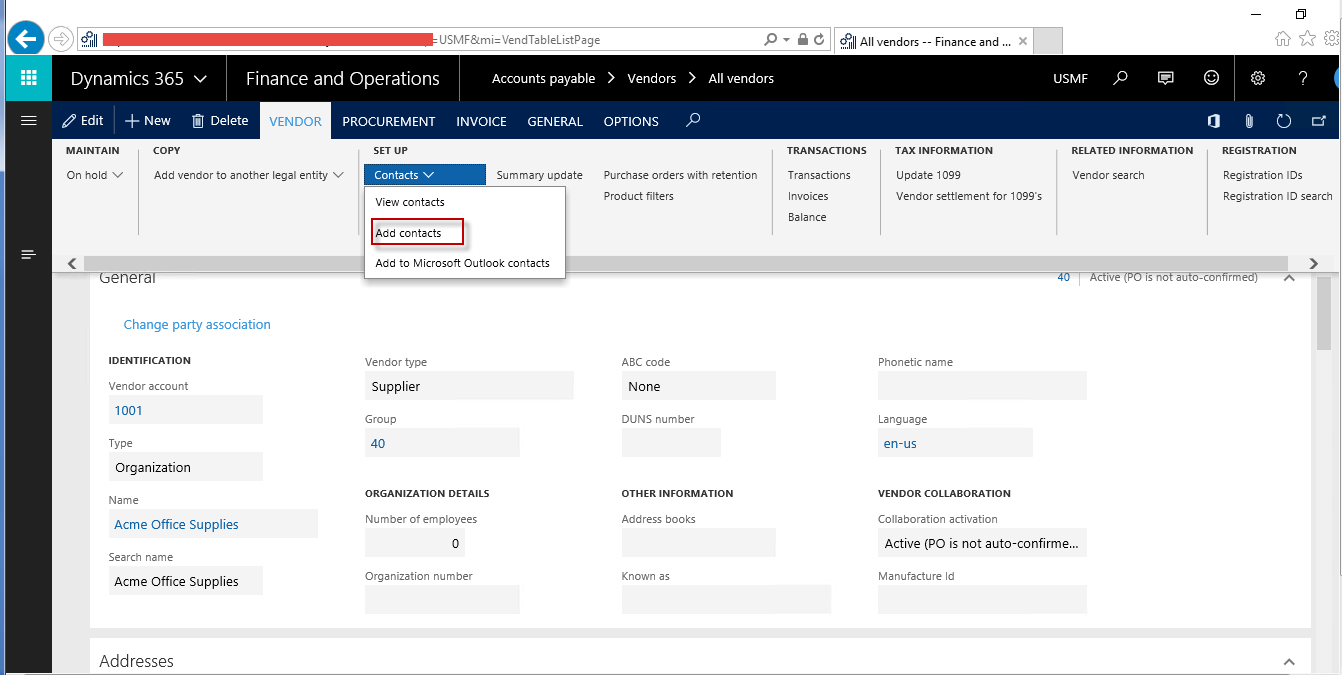Start a search with the magnifier icon
Image resolution: width=1342 pixels, height=675 pixels.
pyautogui.click(x=1120, y=77)
